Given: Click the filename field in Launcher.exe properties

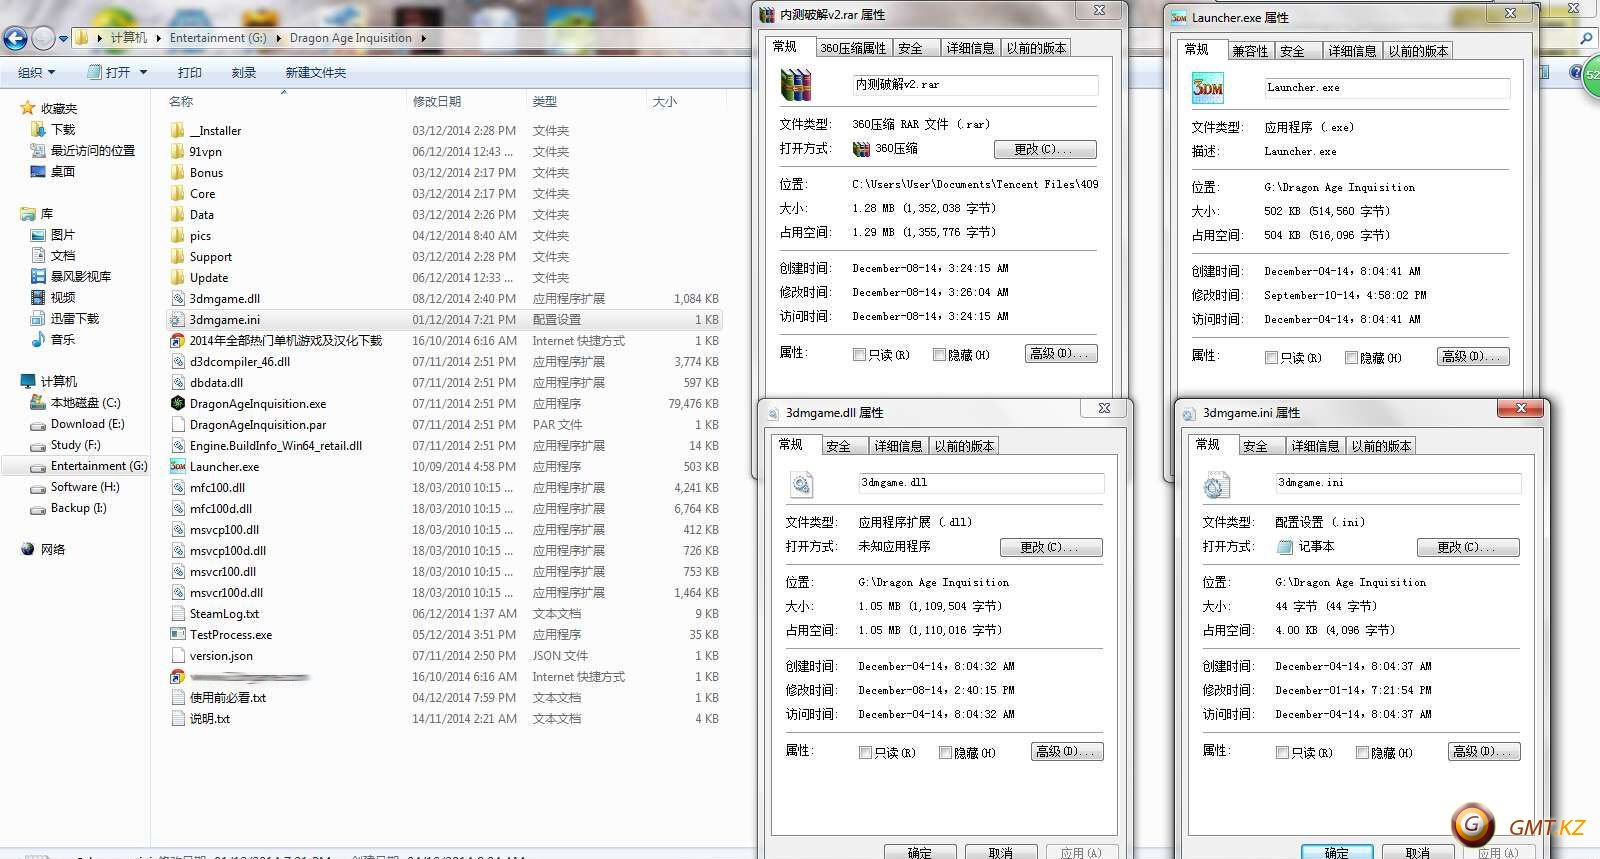Looking at the screenshot, I should pyautogui.click(x=1387, y=88).
